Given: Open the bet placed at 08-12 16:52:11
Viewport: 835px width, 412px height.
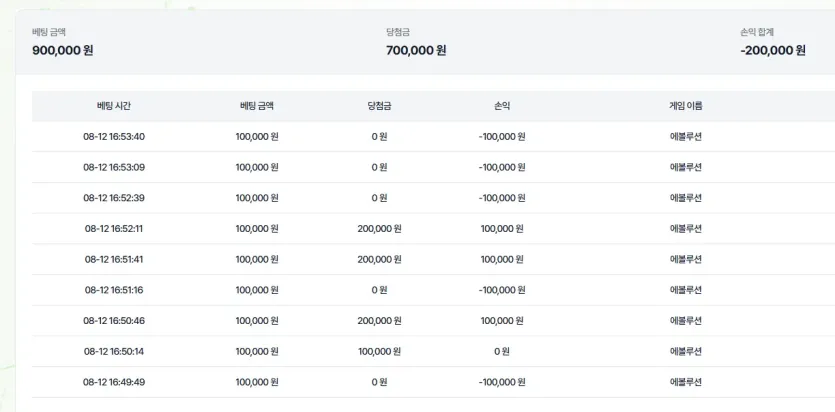Looking at the screenshot, I should click(x=114, y=228).
